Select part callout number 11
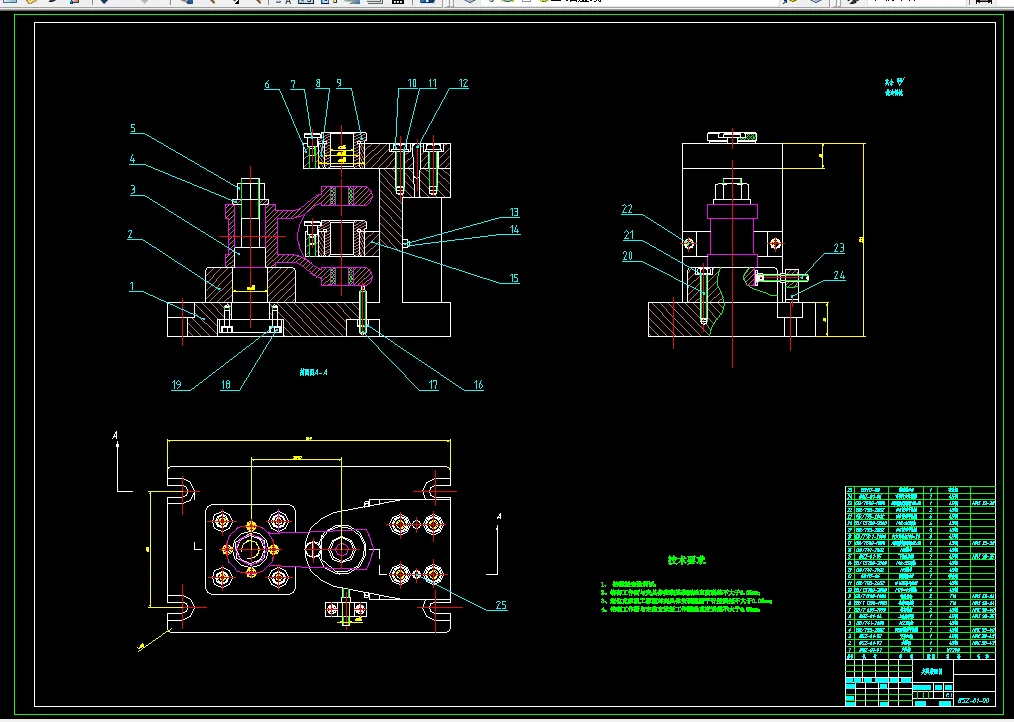This screenshot has height=722, width=1014. pos(432,83)
